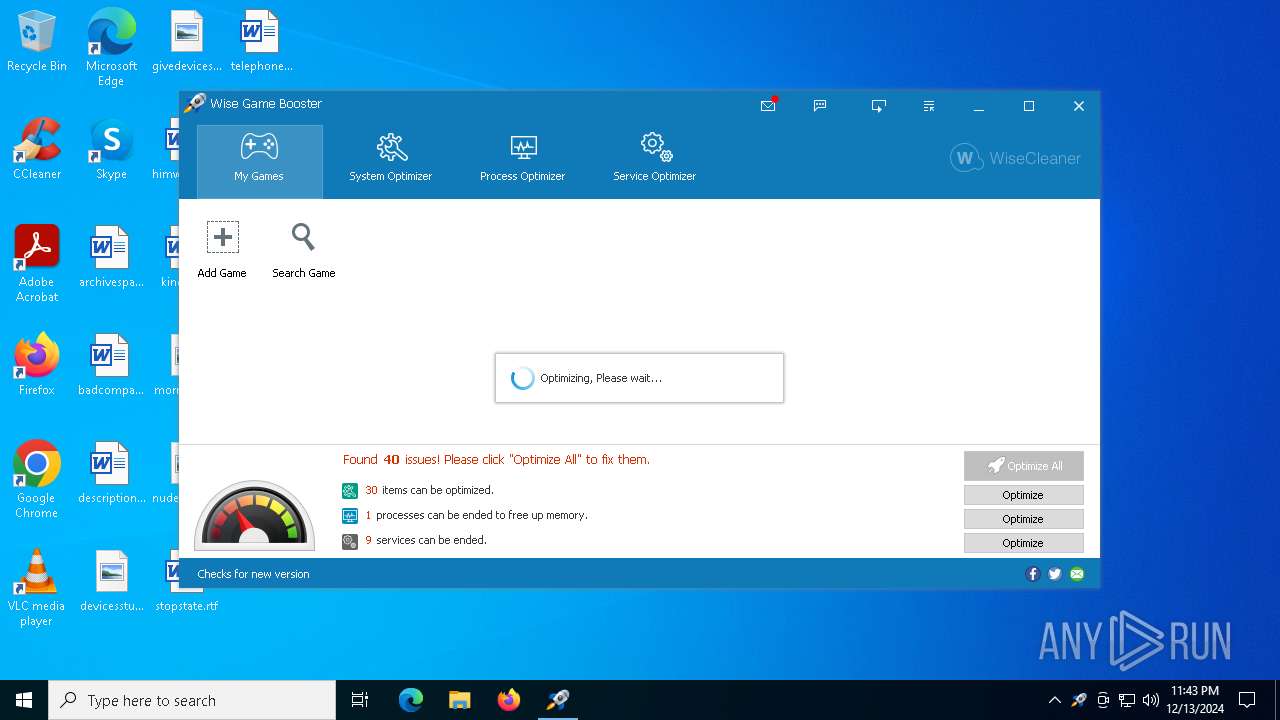Screen dimensions: 1280x720
Task: Click Optimize for processes row
Action: tap(1023, 519)
